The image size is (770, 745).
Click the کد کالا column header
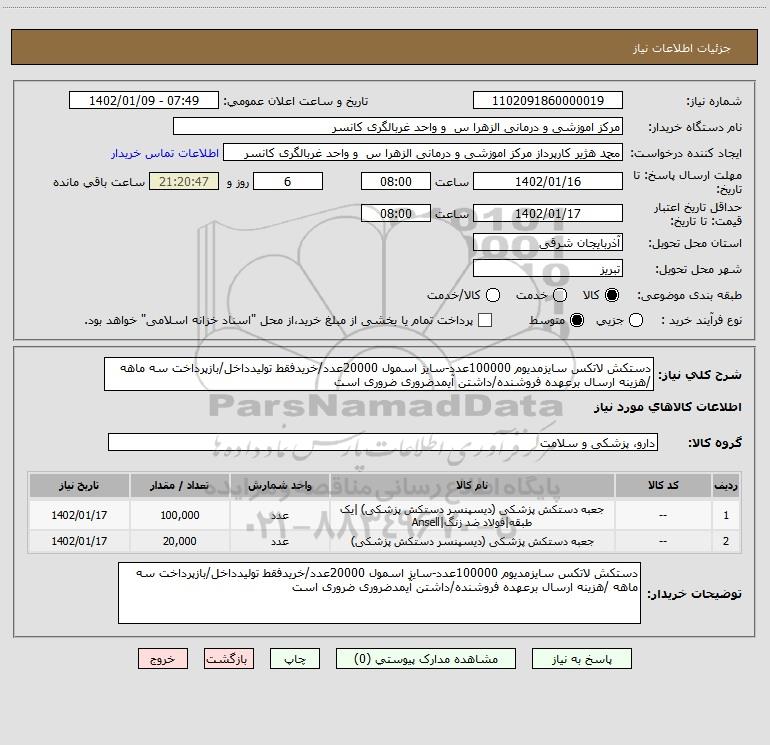pyautogui.click(x=663, y=486)
